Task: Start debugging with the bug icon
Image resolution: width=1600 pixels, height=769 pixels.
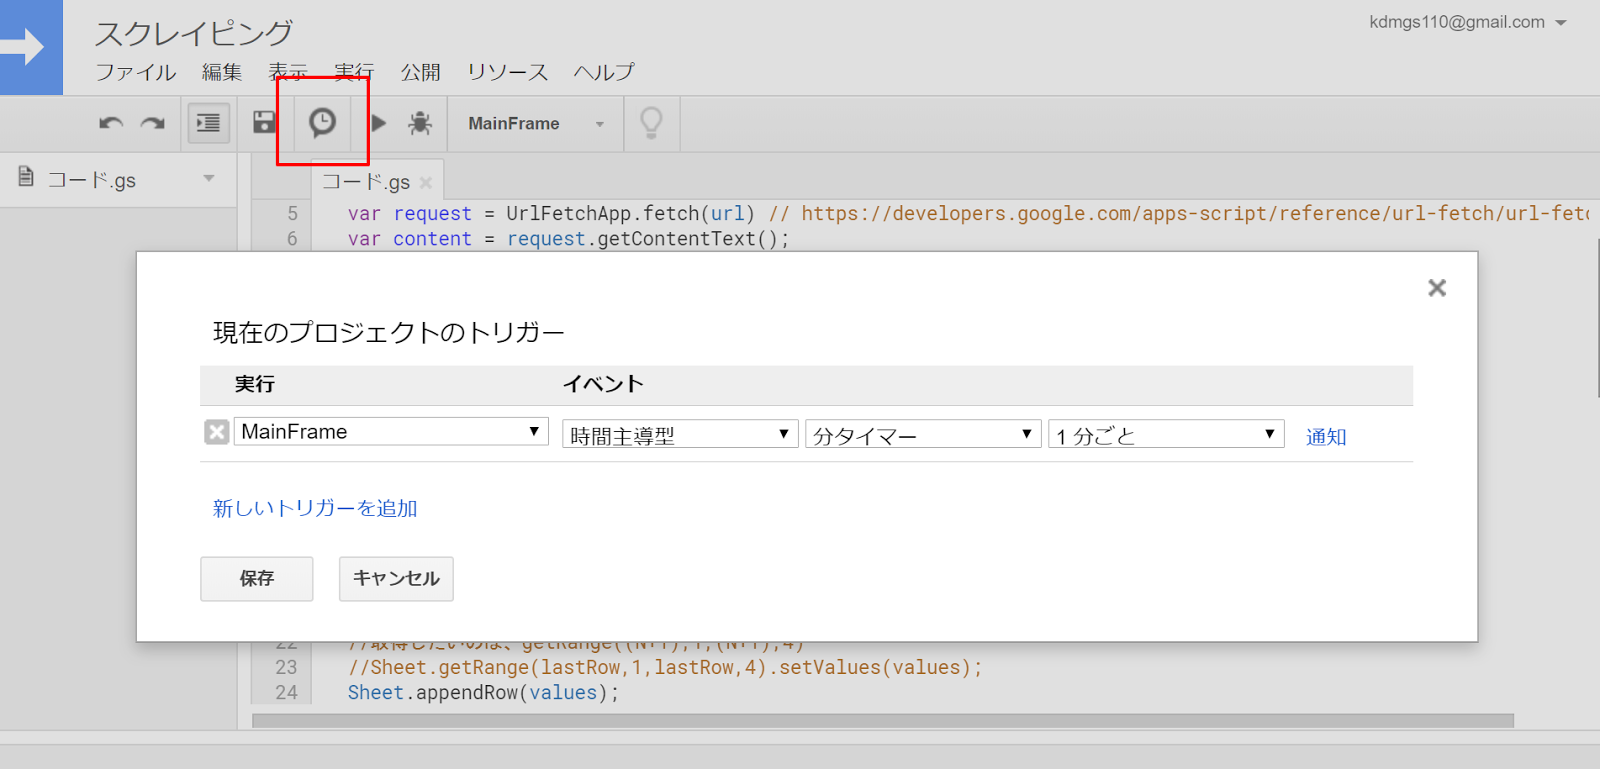Action: click(420, 123)
